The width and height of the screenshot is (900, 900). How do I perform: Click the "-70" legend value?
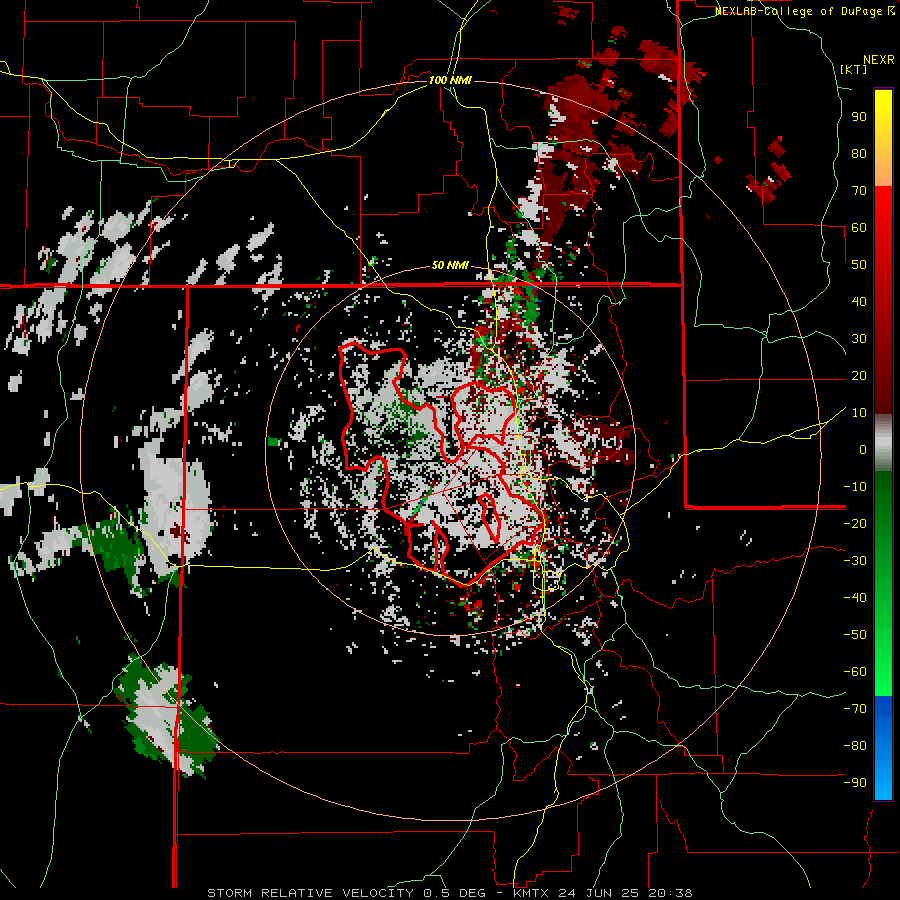click(855, 709)
